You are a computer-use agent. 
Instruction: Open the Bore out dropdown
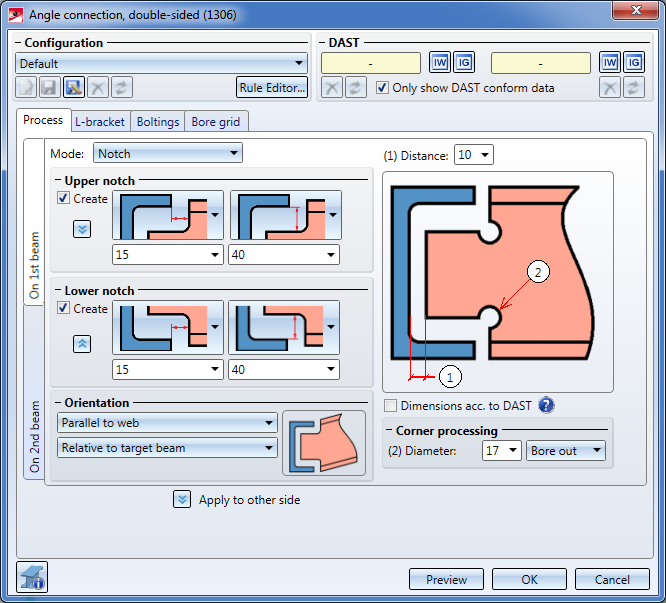click(566, 451)
